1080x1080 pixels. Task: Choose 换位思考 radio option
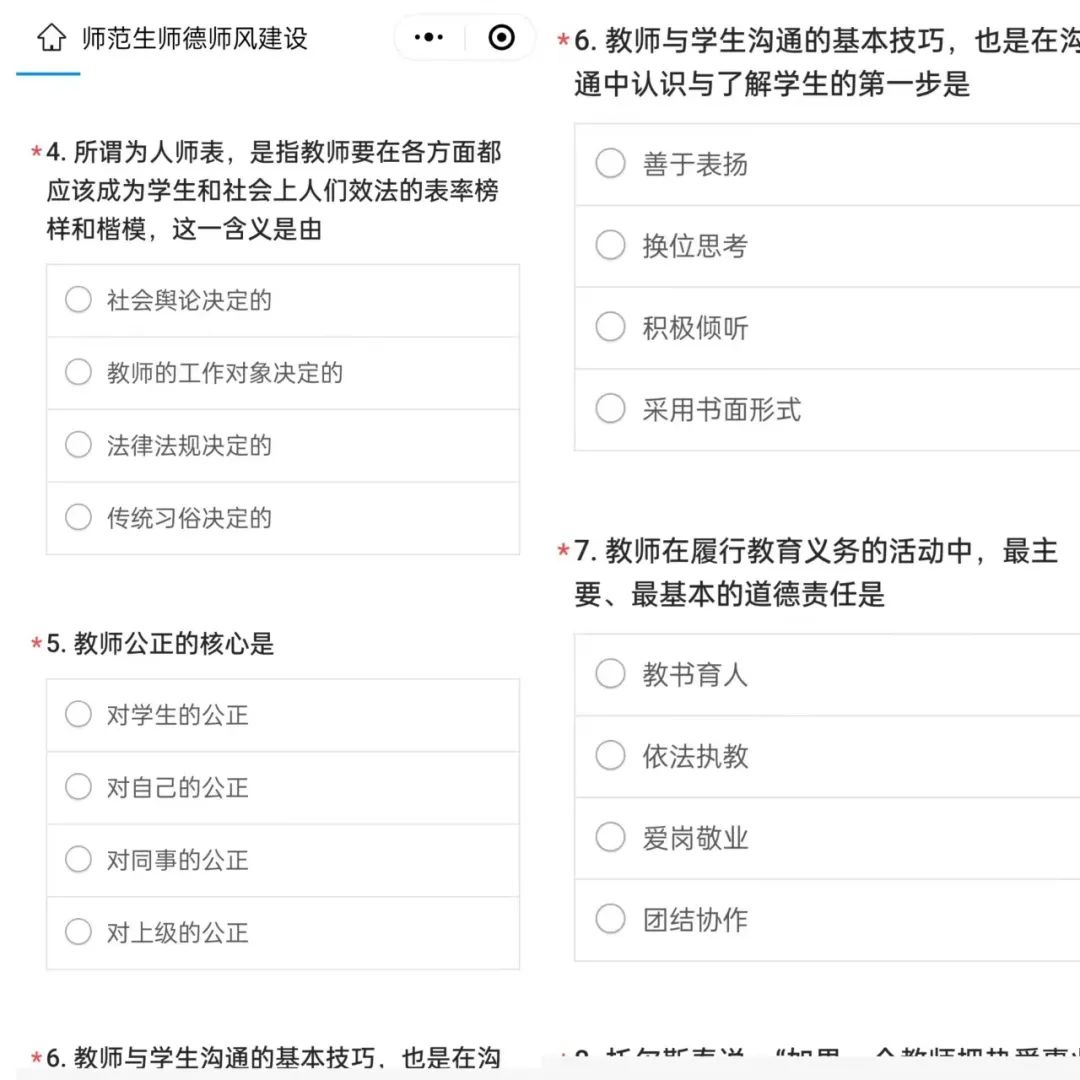[611, 245]
